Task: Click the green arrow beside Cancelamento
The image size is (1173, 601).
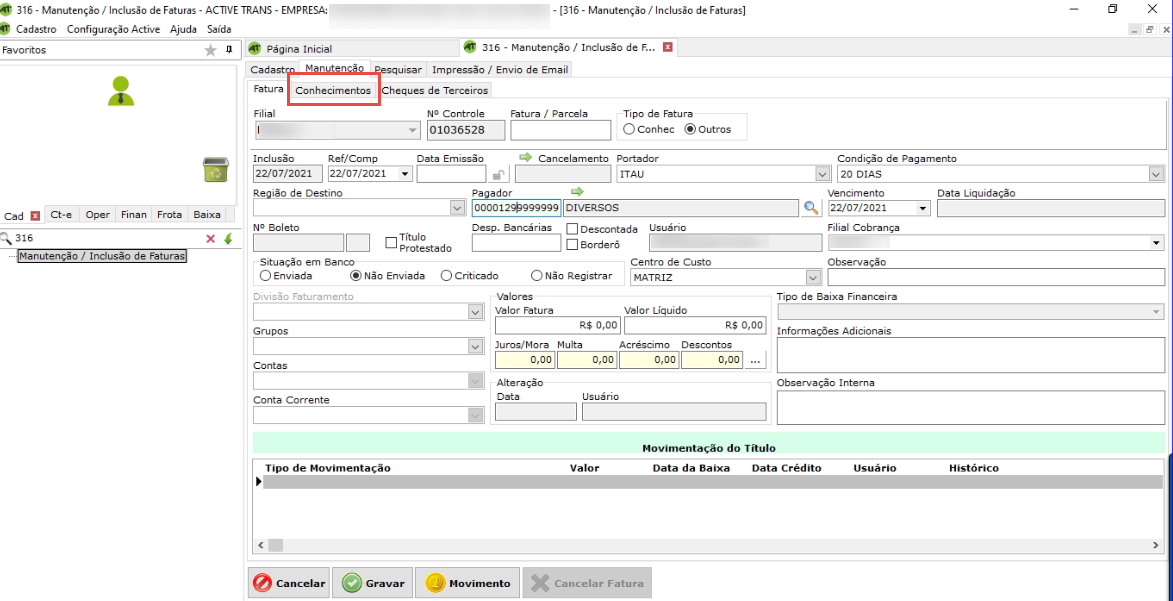Action: (526, 158)
